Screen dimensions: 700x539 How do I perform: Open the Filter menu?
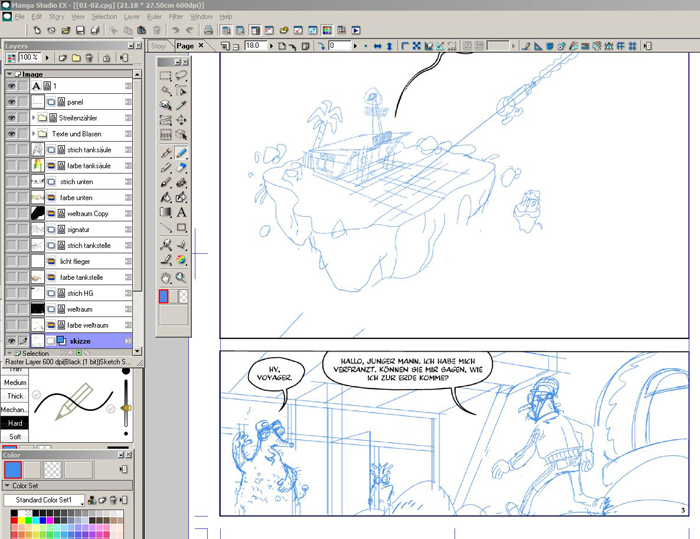point(176,17)
